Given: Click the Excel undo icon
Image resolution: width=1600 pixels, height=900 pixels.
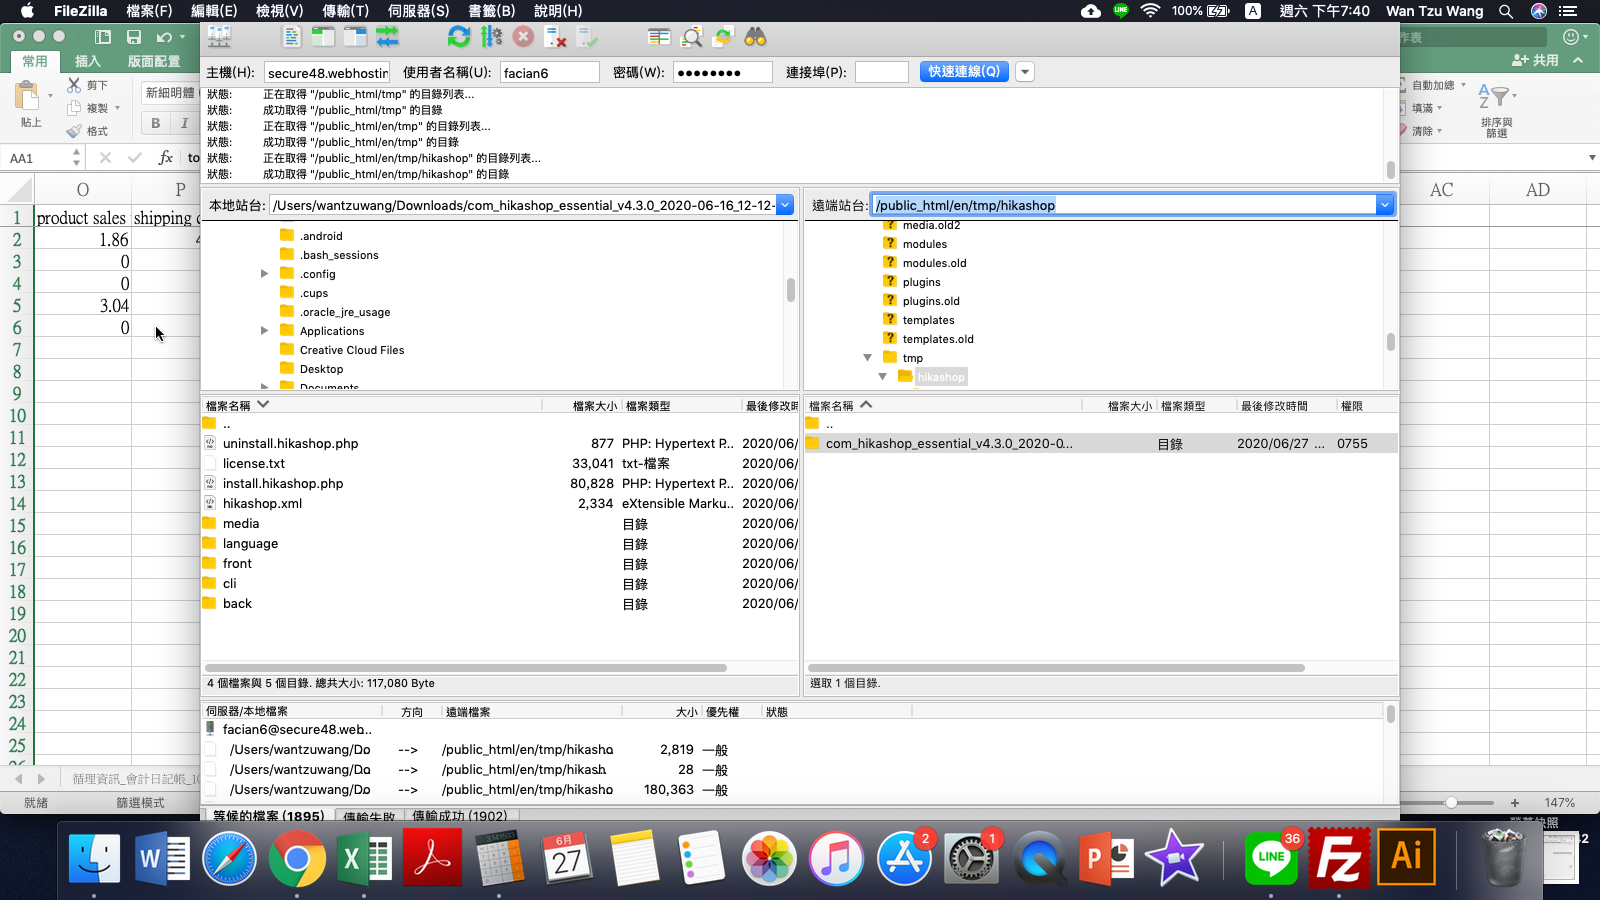Looking at the screenshot, I should click(x=164, y=37).
